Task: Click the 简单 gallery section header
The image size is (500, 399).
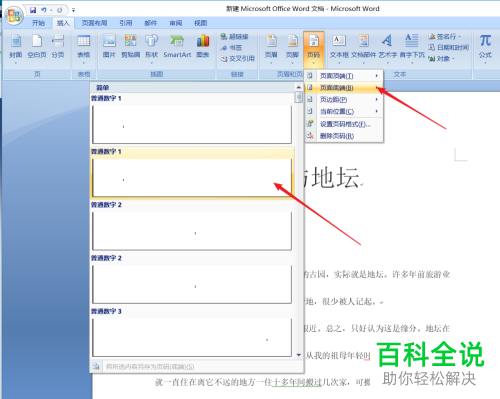Action: pyautogui.click(x=103, y=88)
